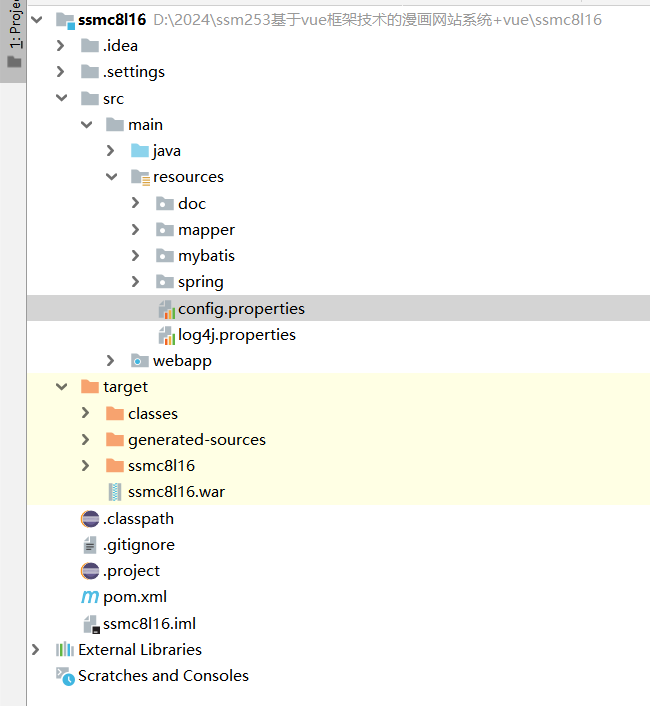This screenshot has height=706, width=650.
Task: Collapse the target folder
Action: click(61, 387)
